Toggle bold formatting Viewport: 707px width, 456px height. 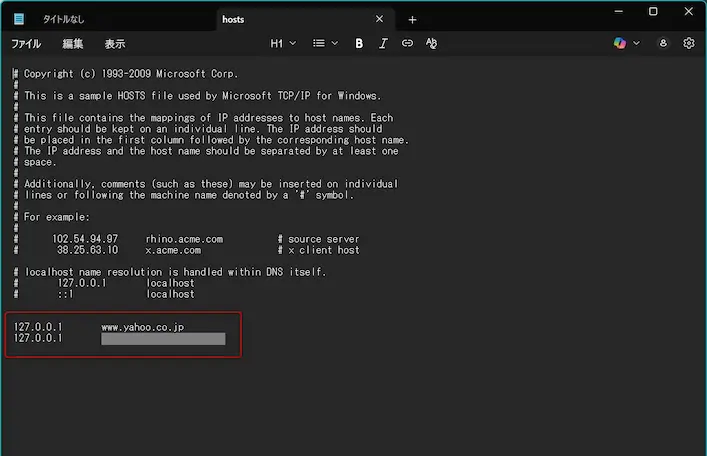359,44
